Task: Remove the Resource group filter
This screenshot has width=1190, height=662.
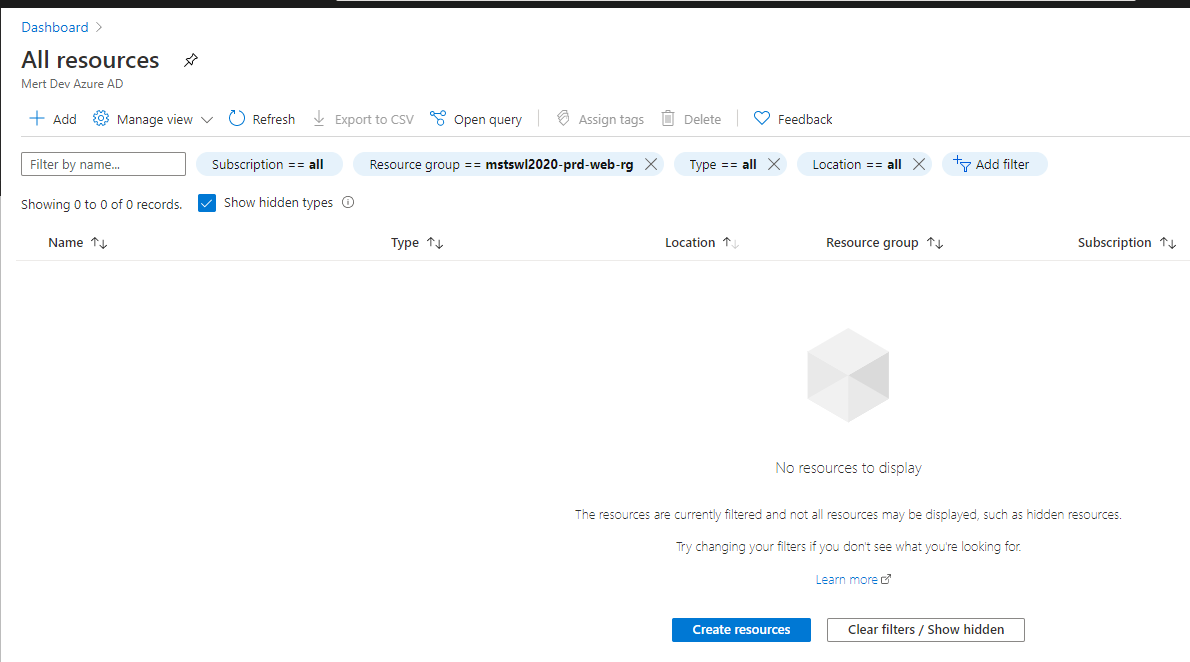Action: click(x=651, y=164)
